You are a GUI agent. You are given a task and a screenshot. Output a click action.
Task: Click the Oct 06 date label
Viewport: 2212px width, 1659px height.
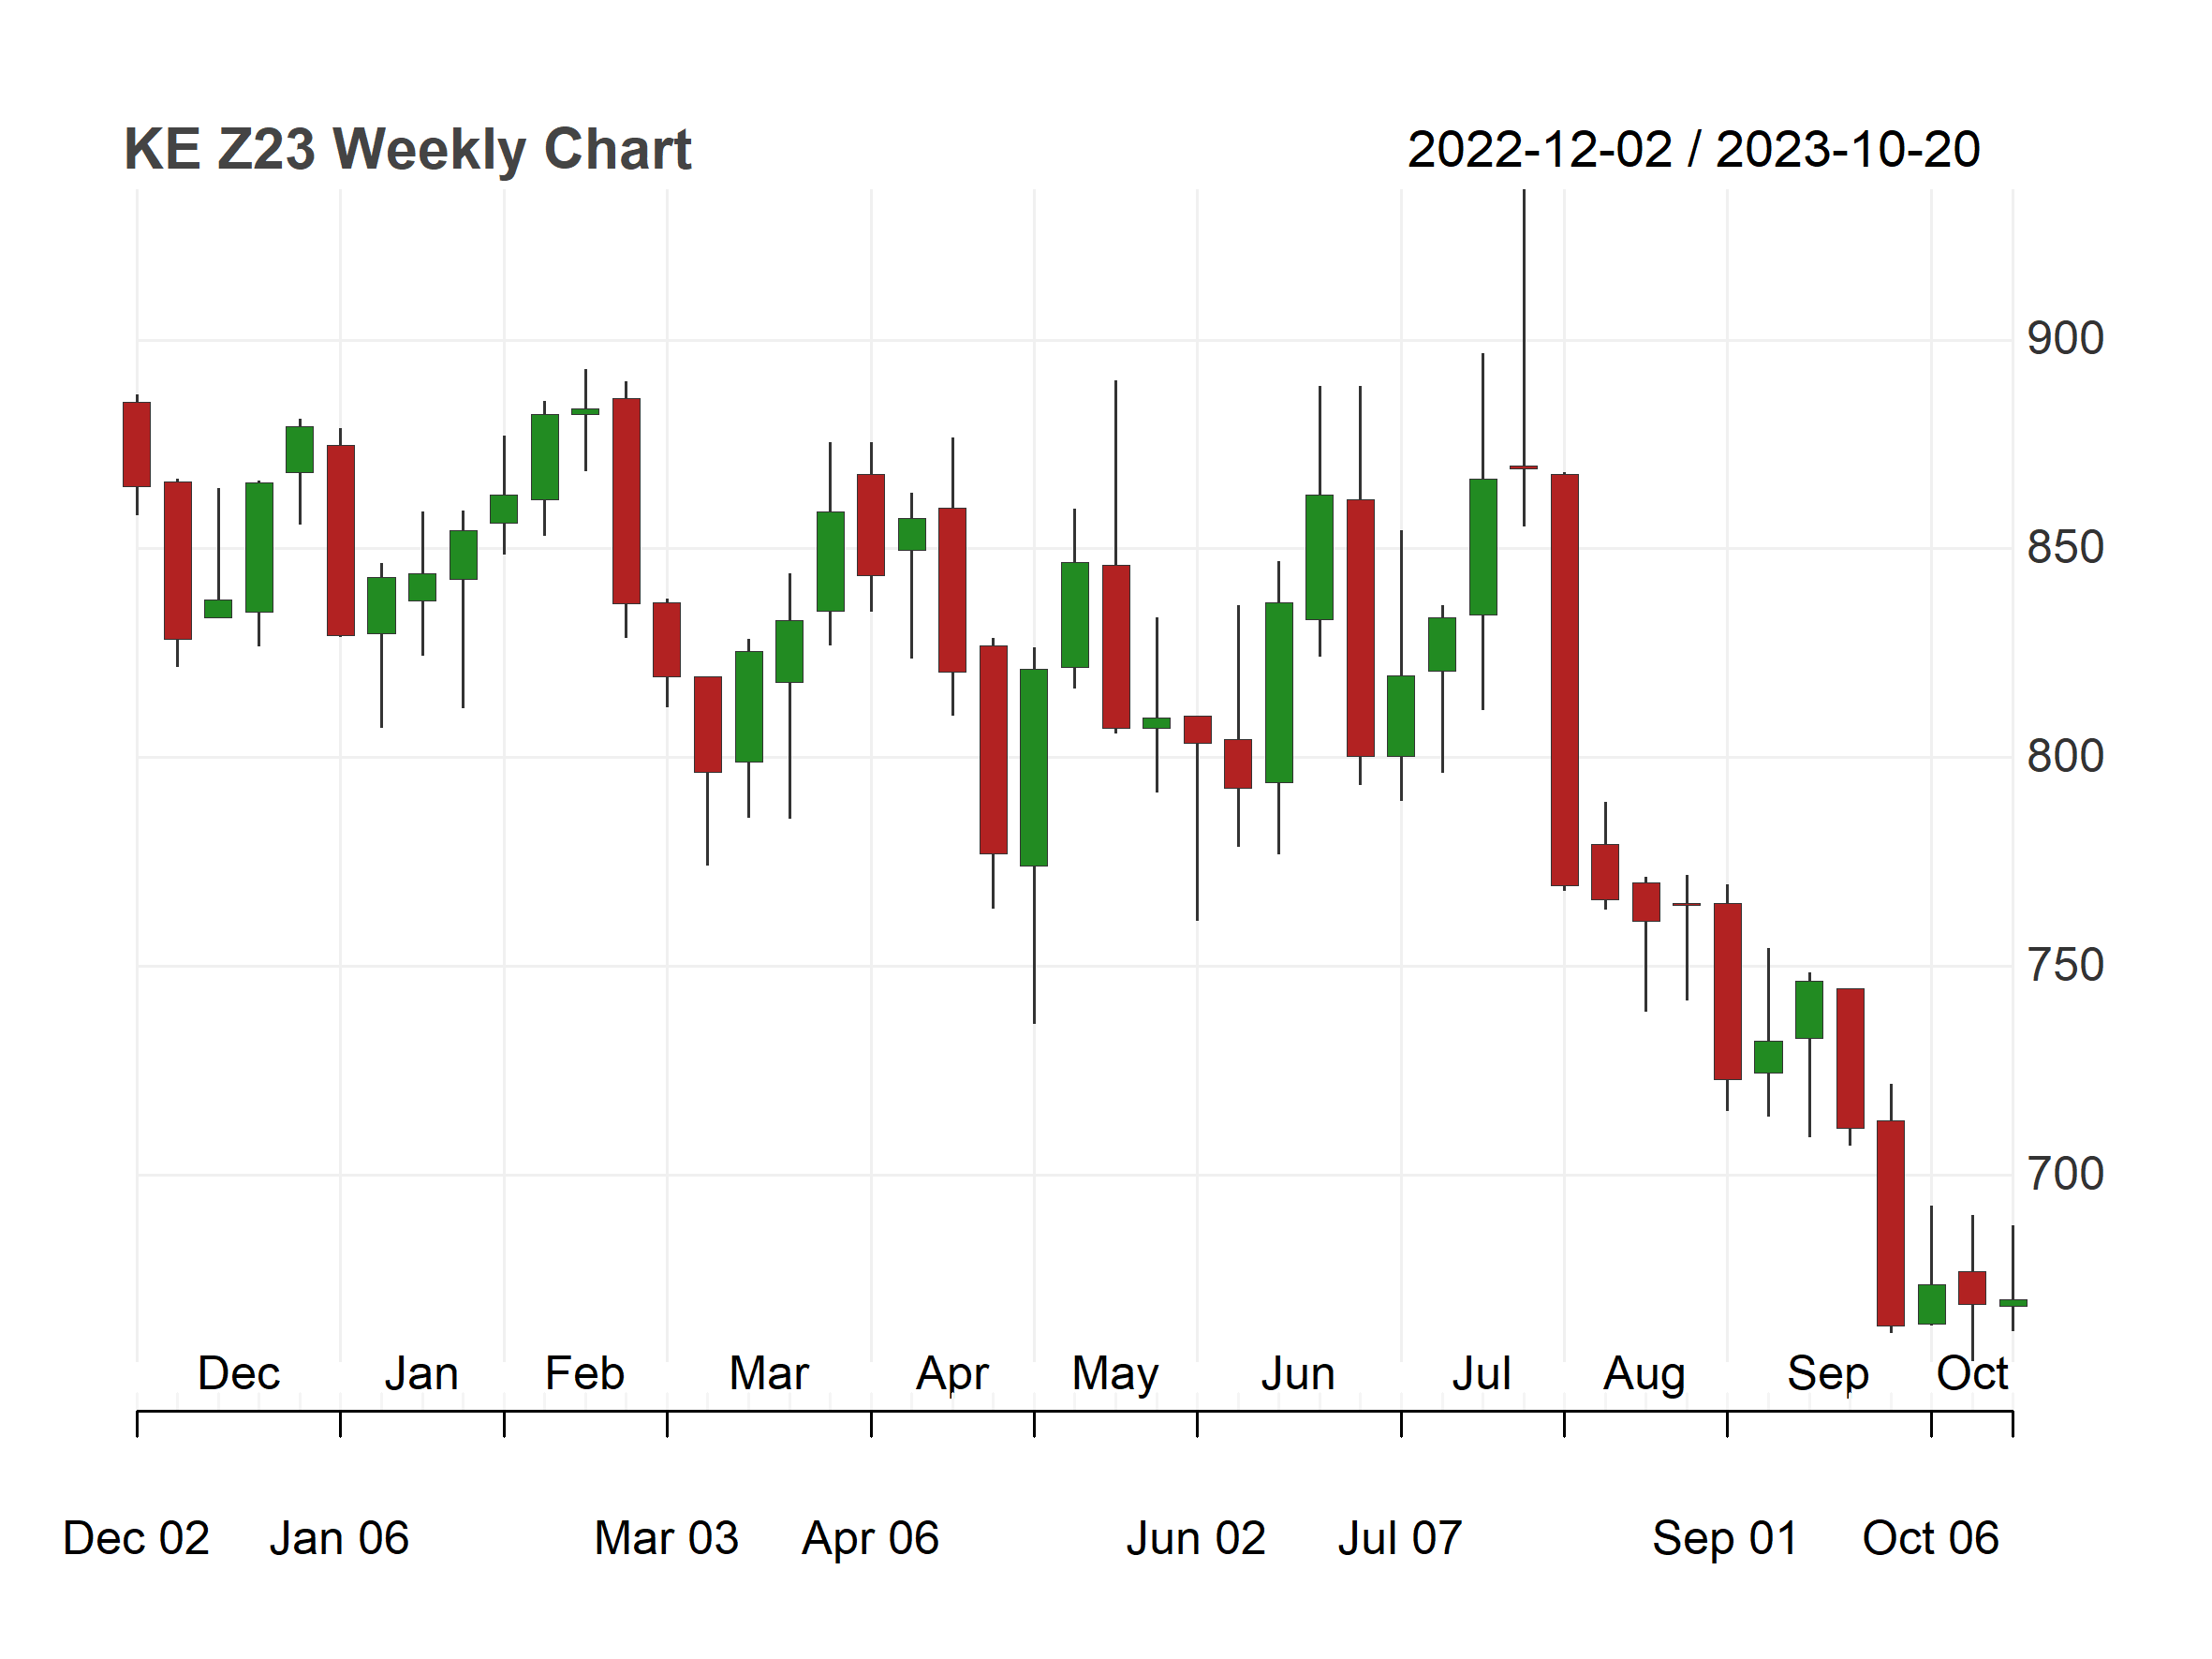(1930, 1538)
